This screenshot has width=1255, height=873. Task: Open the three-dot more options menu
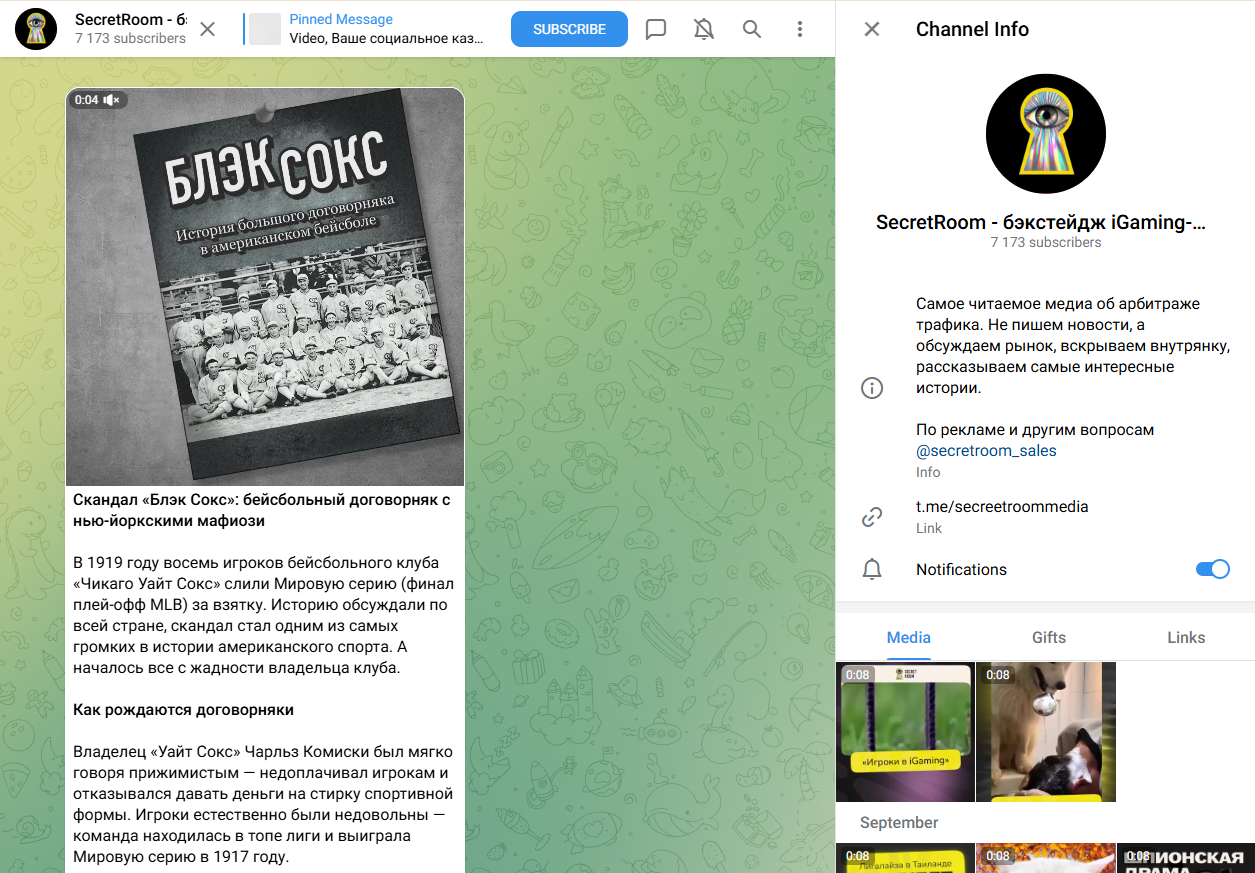pos(800,29)
